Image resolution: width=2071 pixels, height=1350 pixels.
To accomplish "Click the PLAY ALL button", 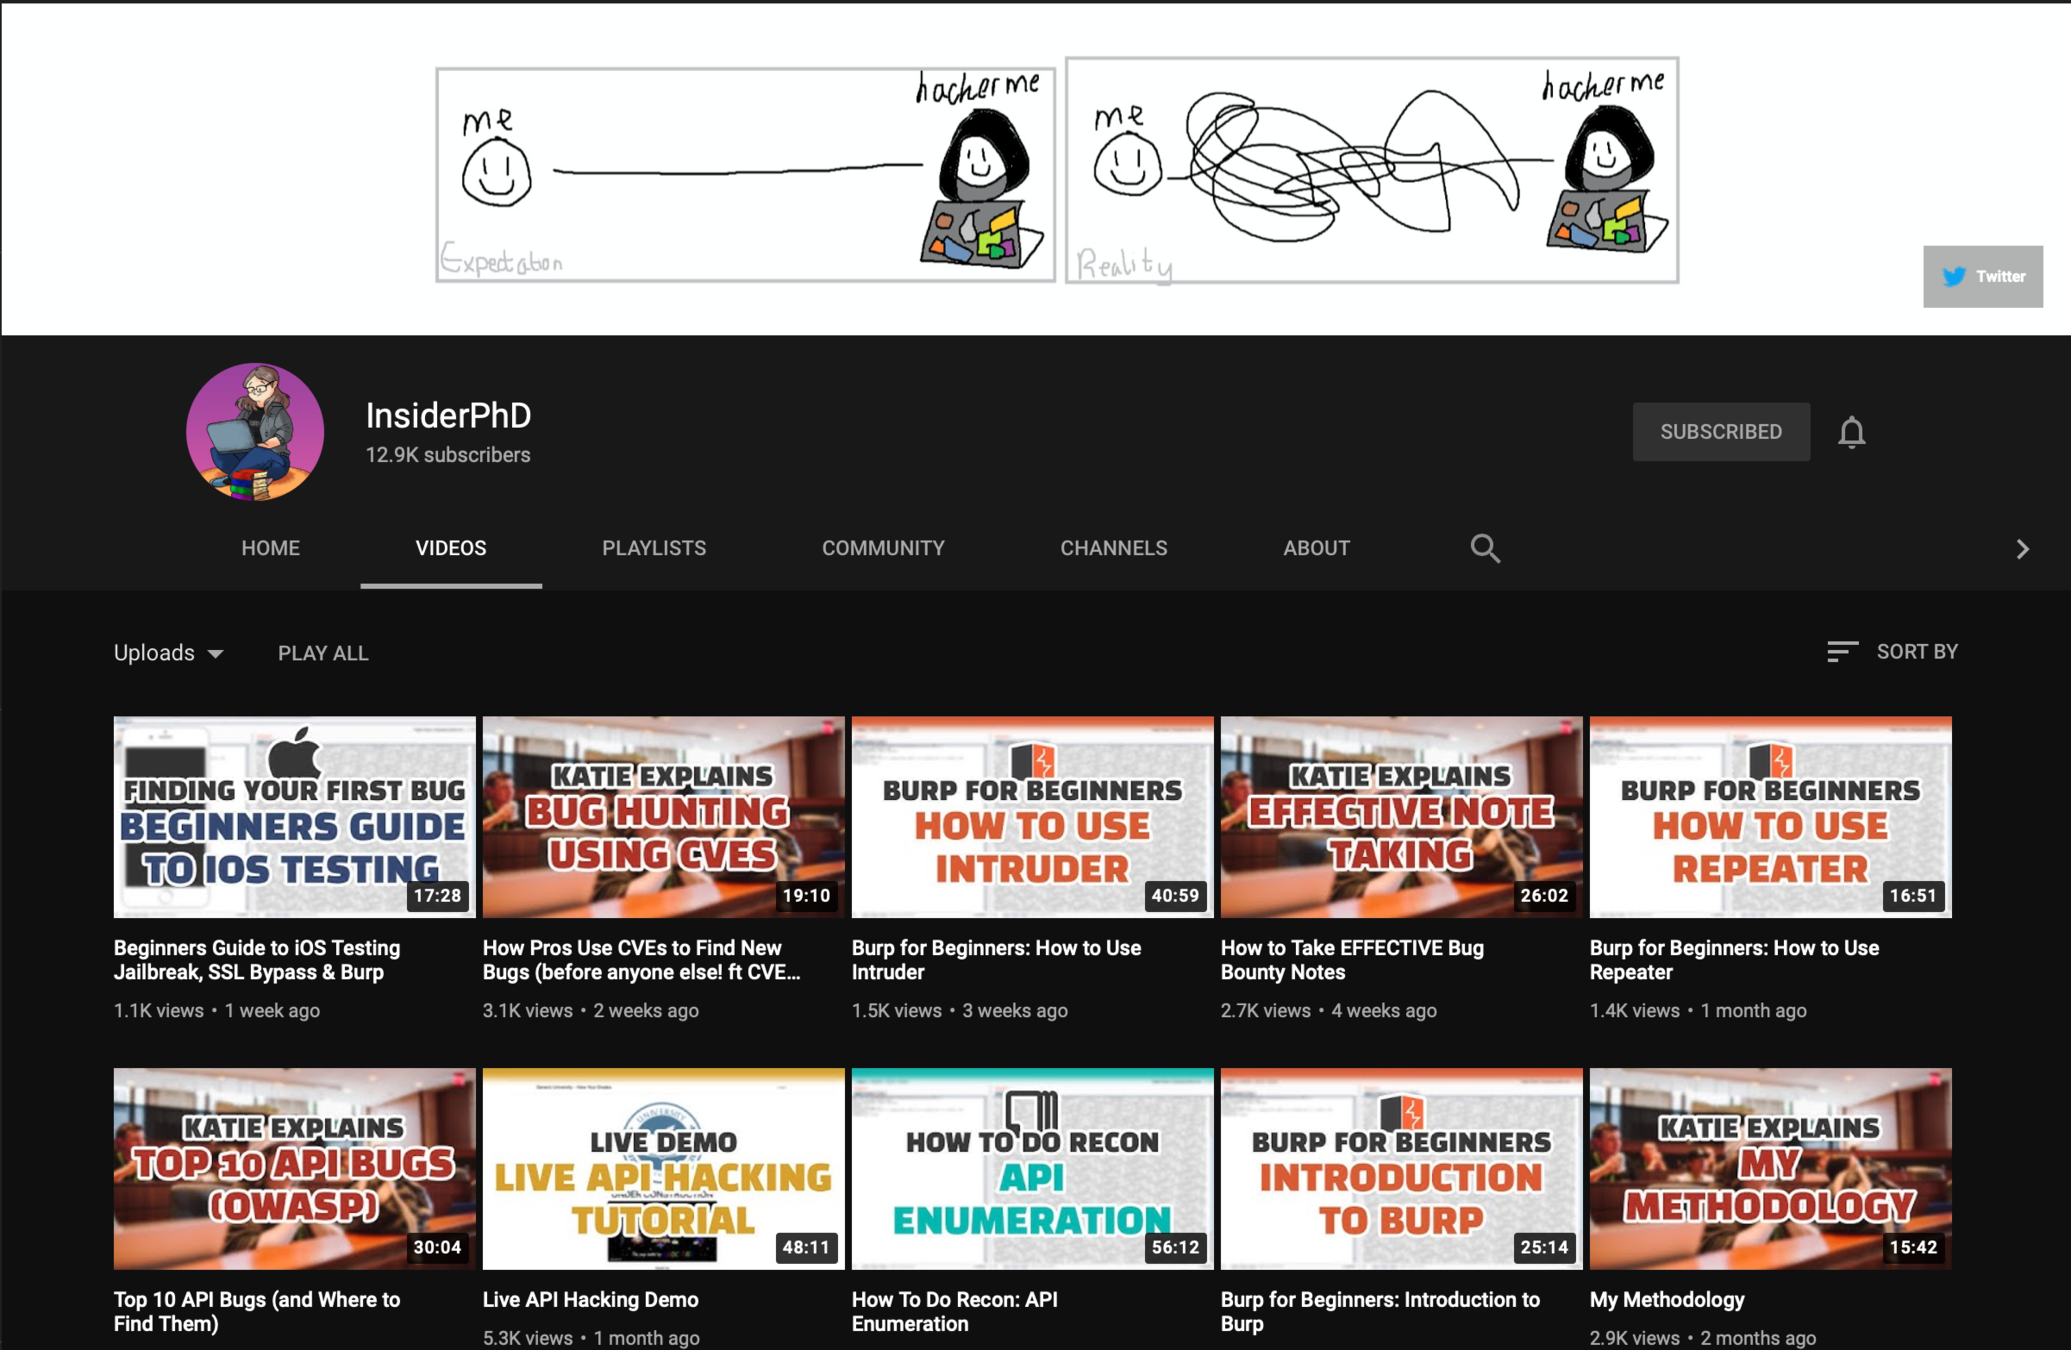I will pos(323,653).
